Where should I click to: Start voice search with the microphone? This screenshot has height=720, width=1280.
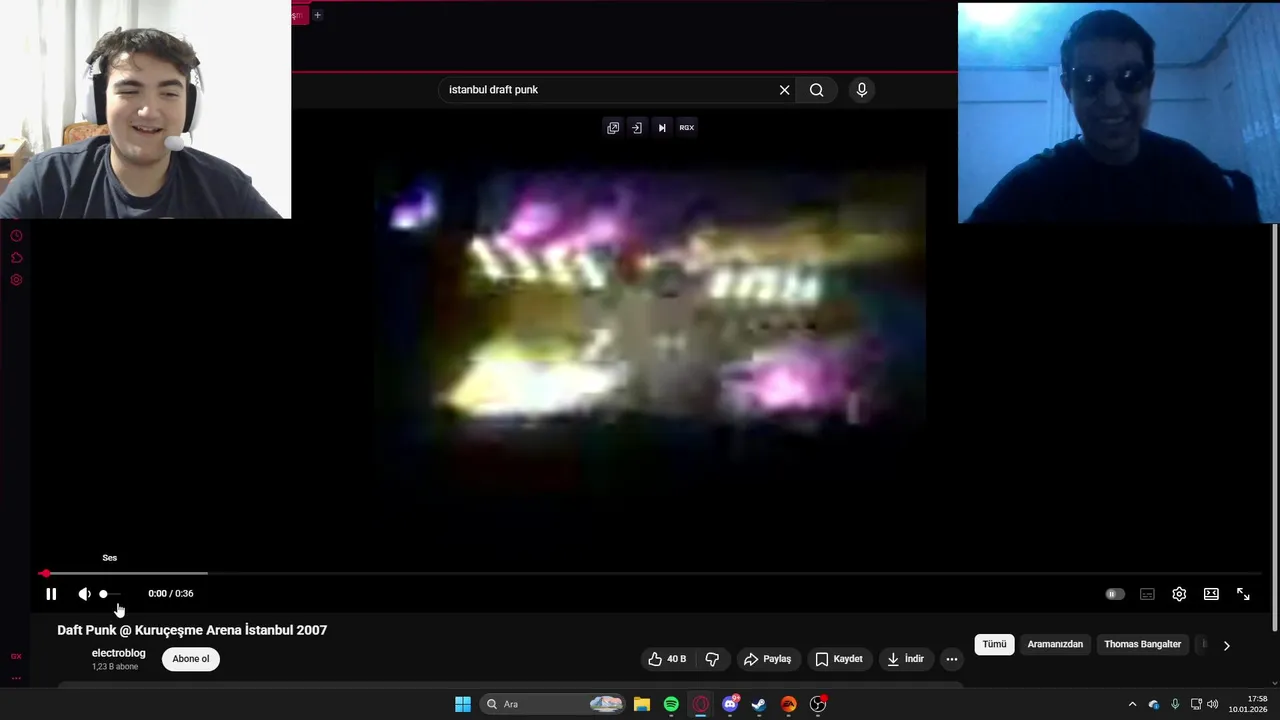[862, 90]
